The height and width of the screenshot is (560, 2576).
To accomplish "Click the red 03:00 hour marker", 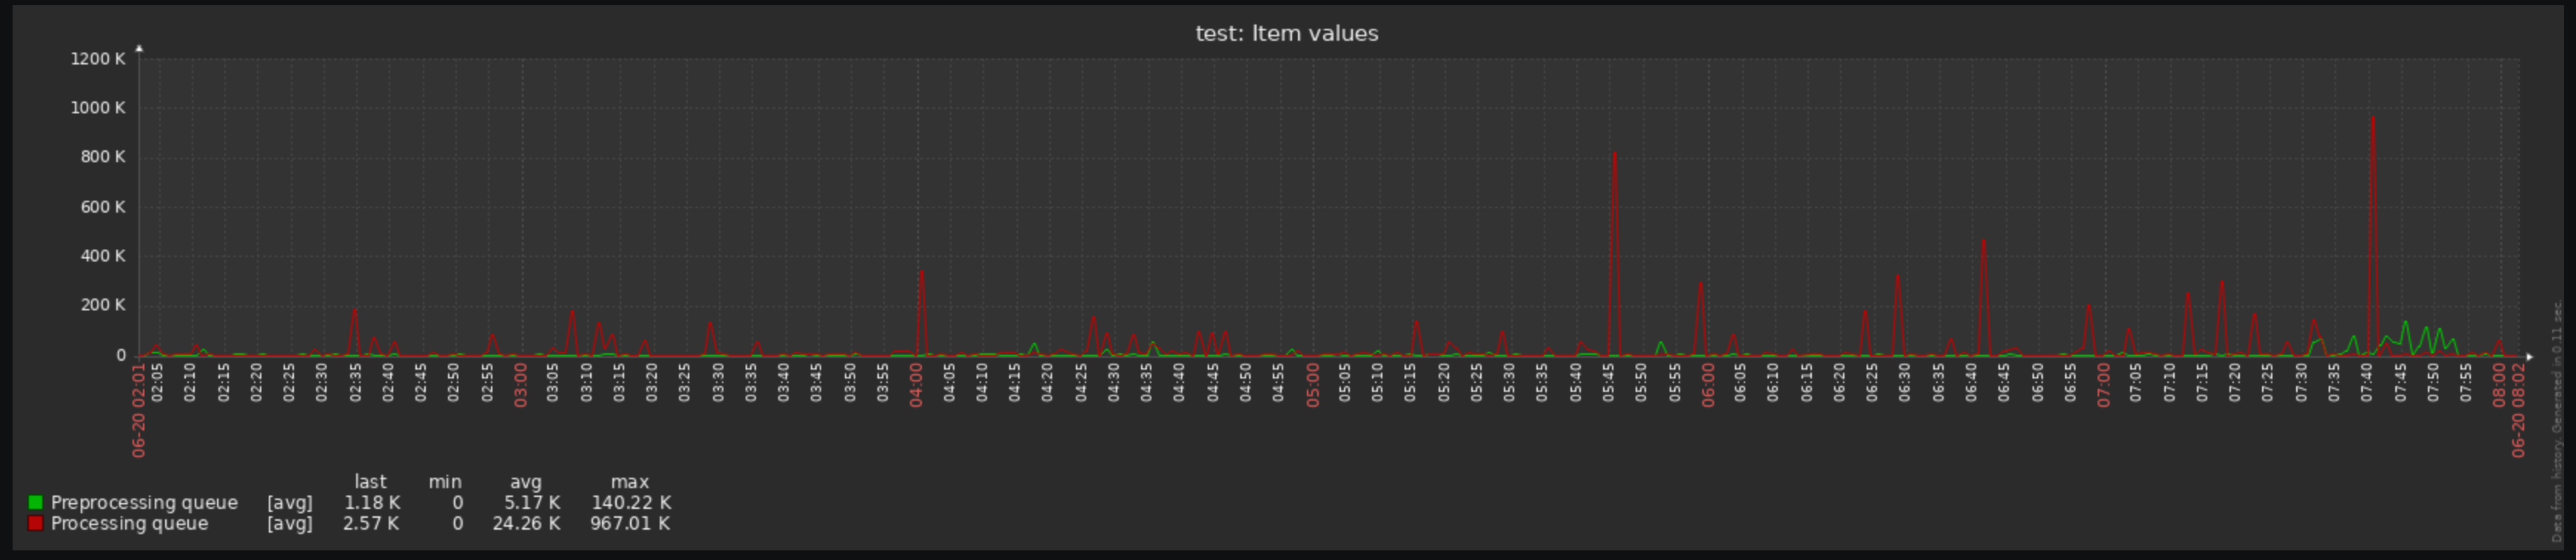I will [520, 385].
